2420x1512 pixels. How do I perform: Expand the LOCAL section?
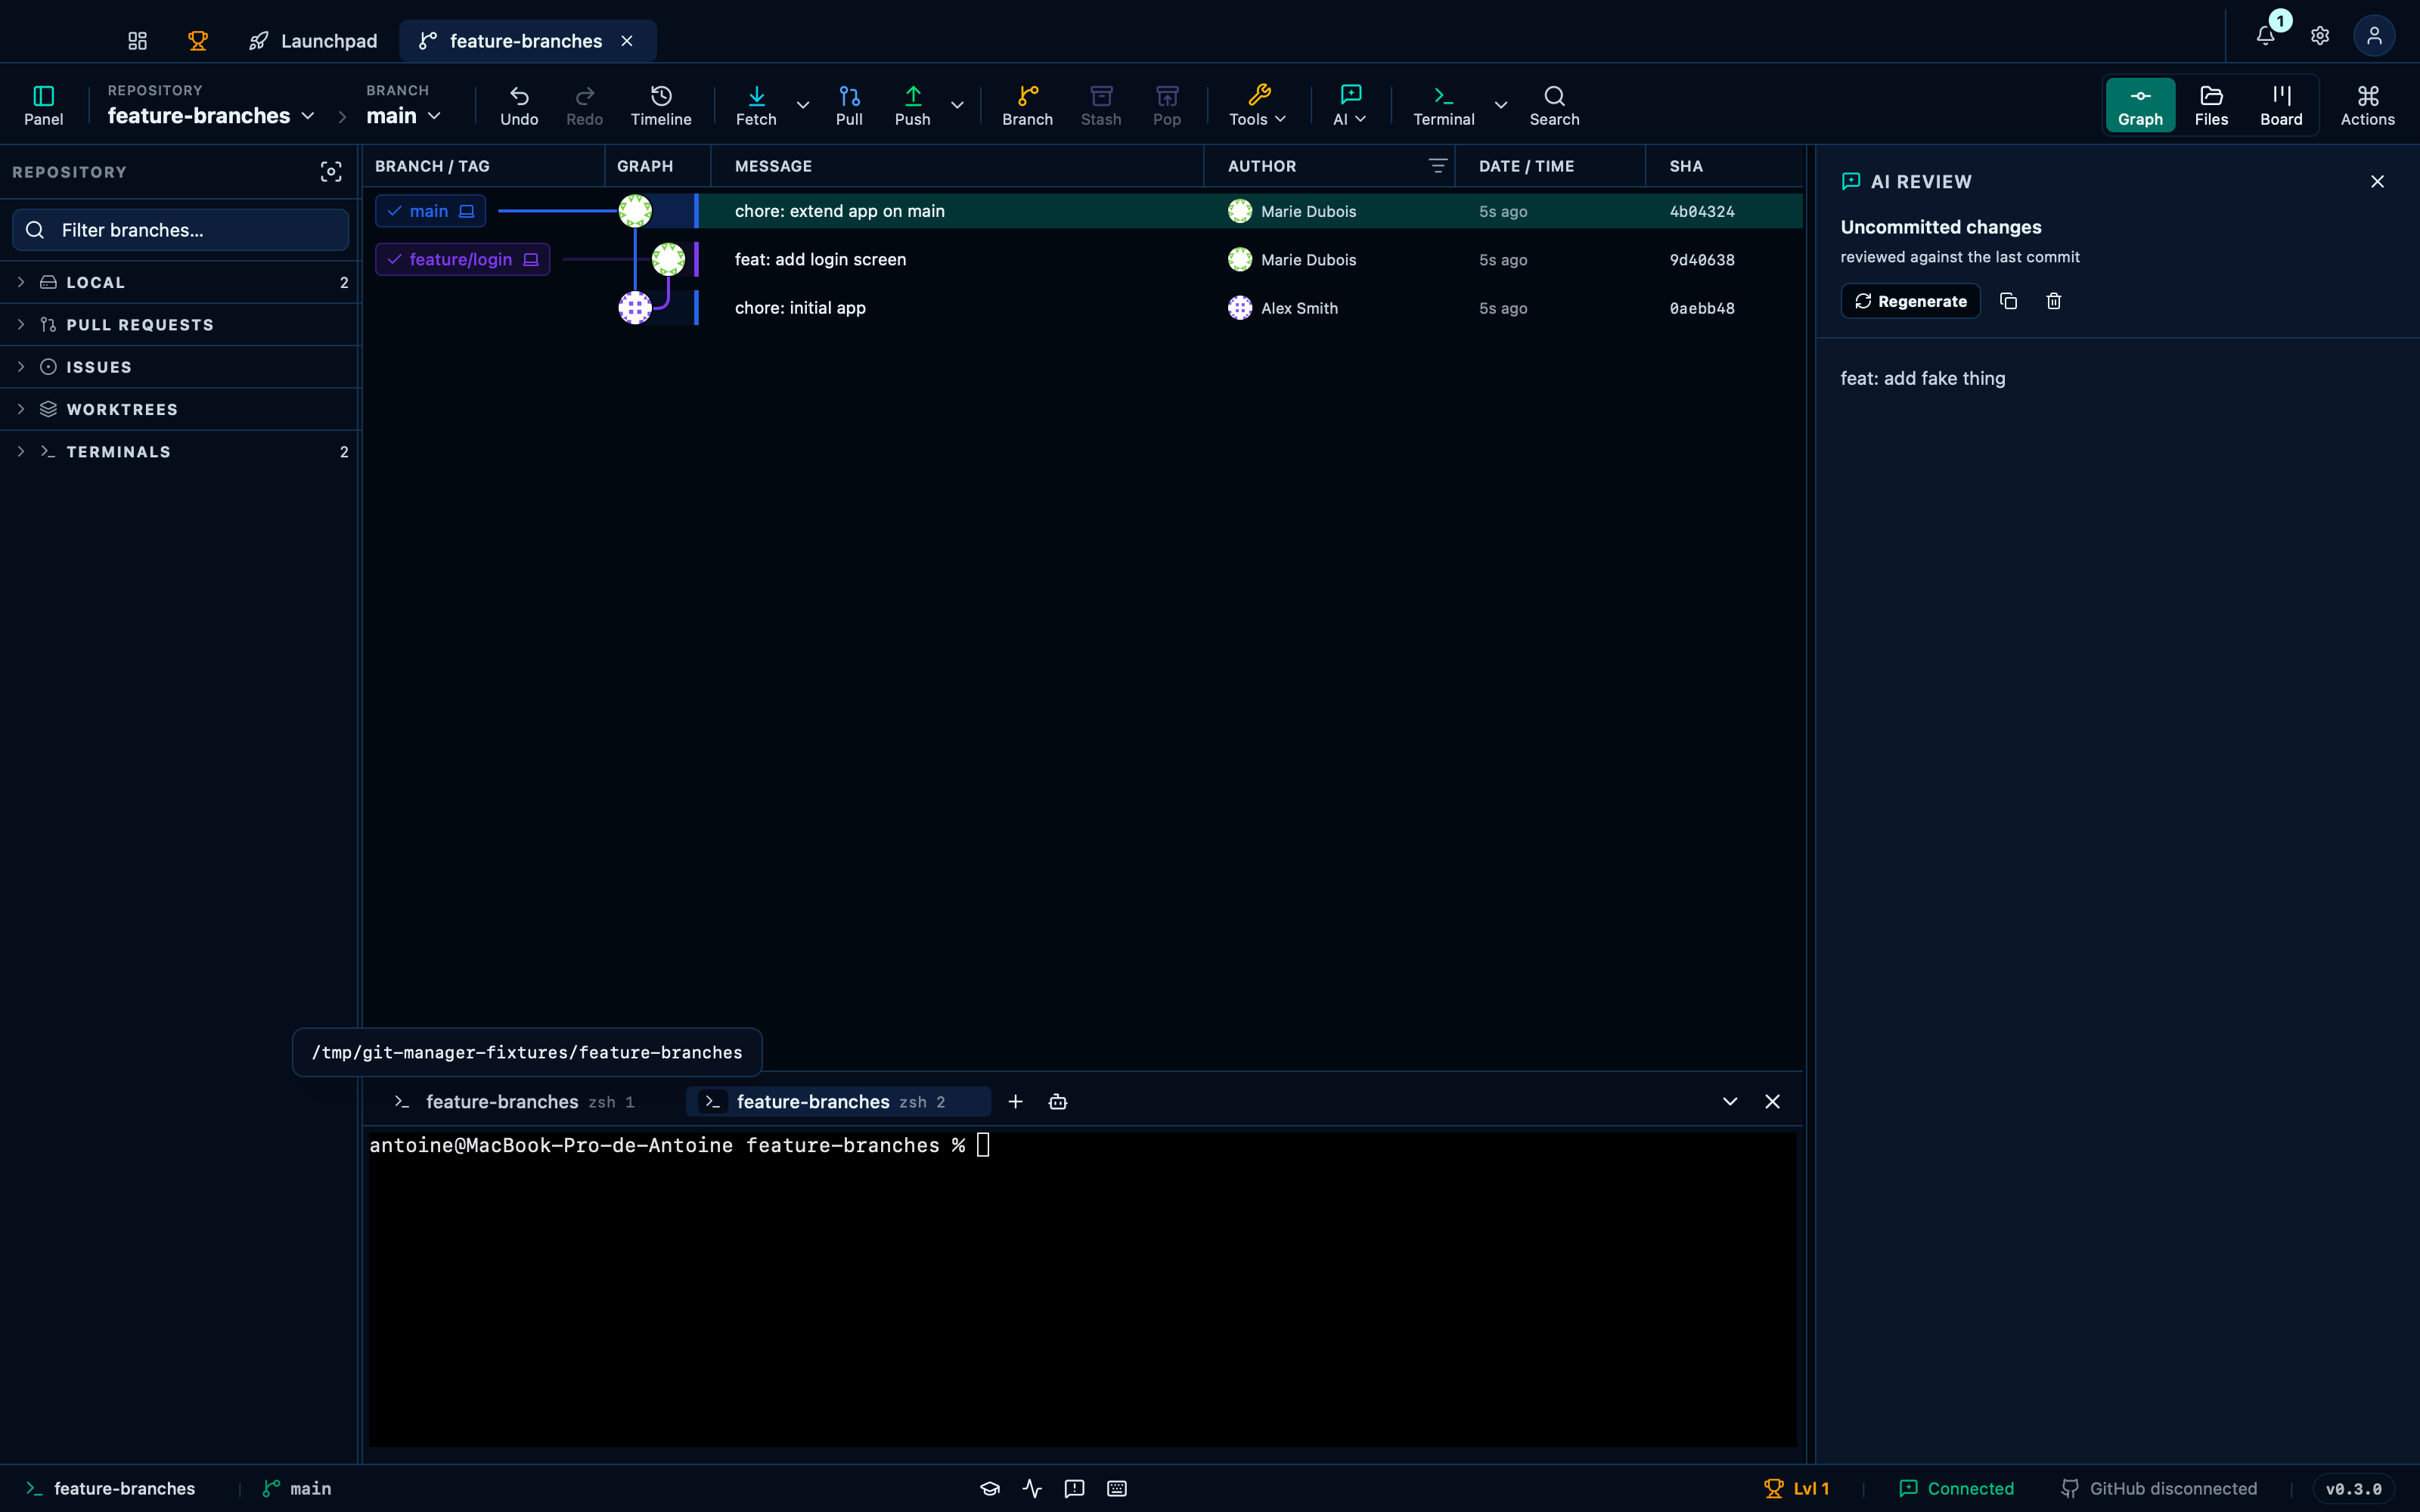(x=181, y=282)
